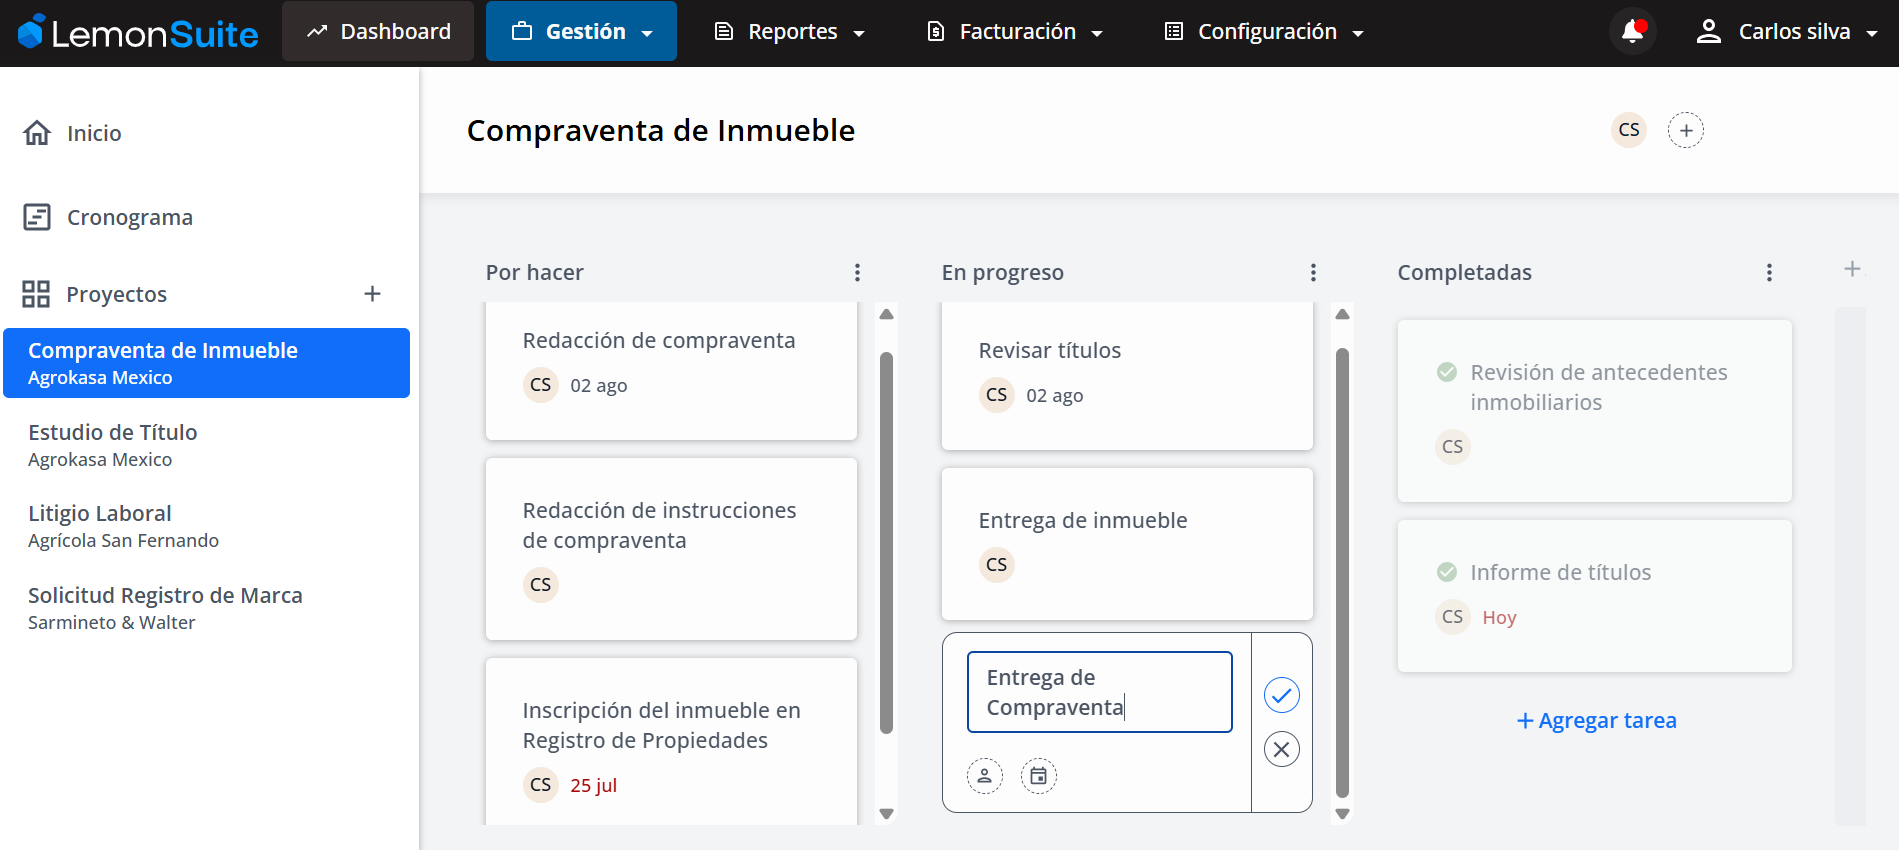
Task: Cancel new task with X icon
Action: click(x=1281, y=749)
